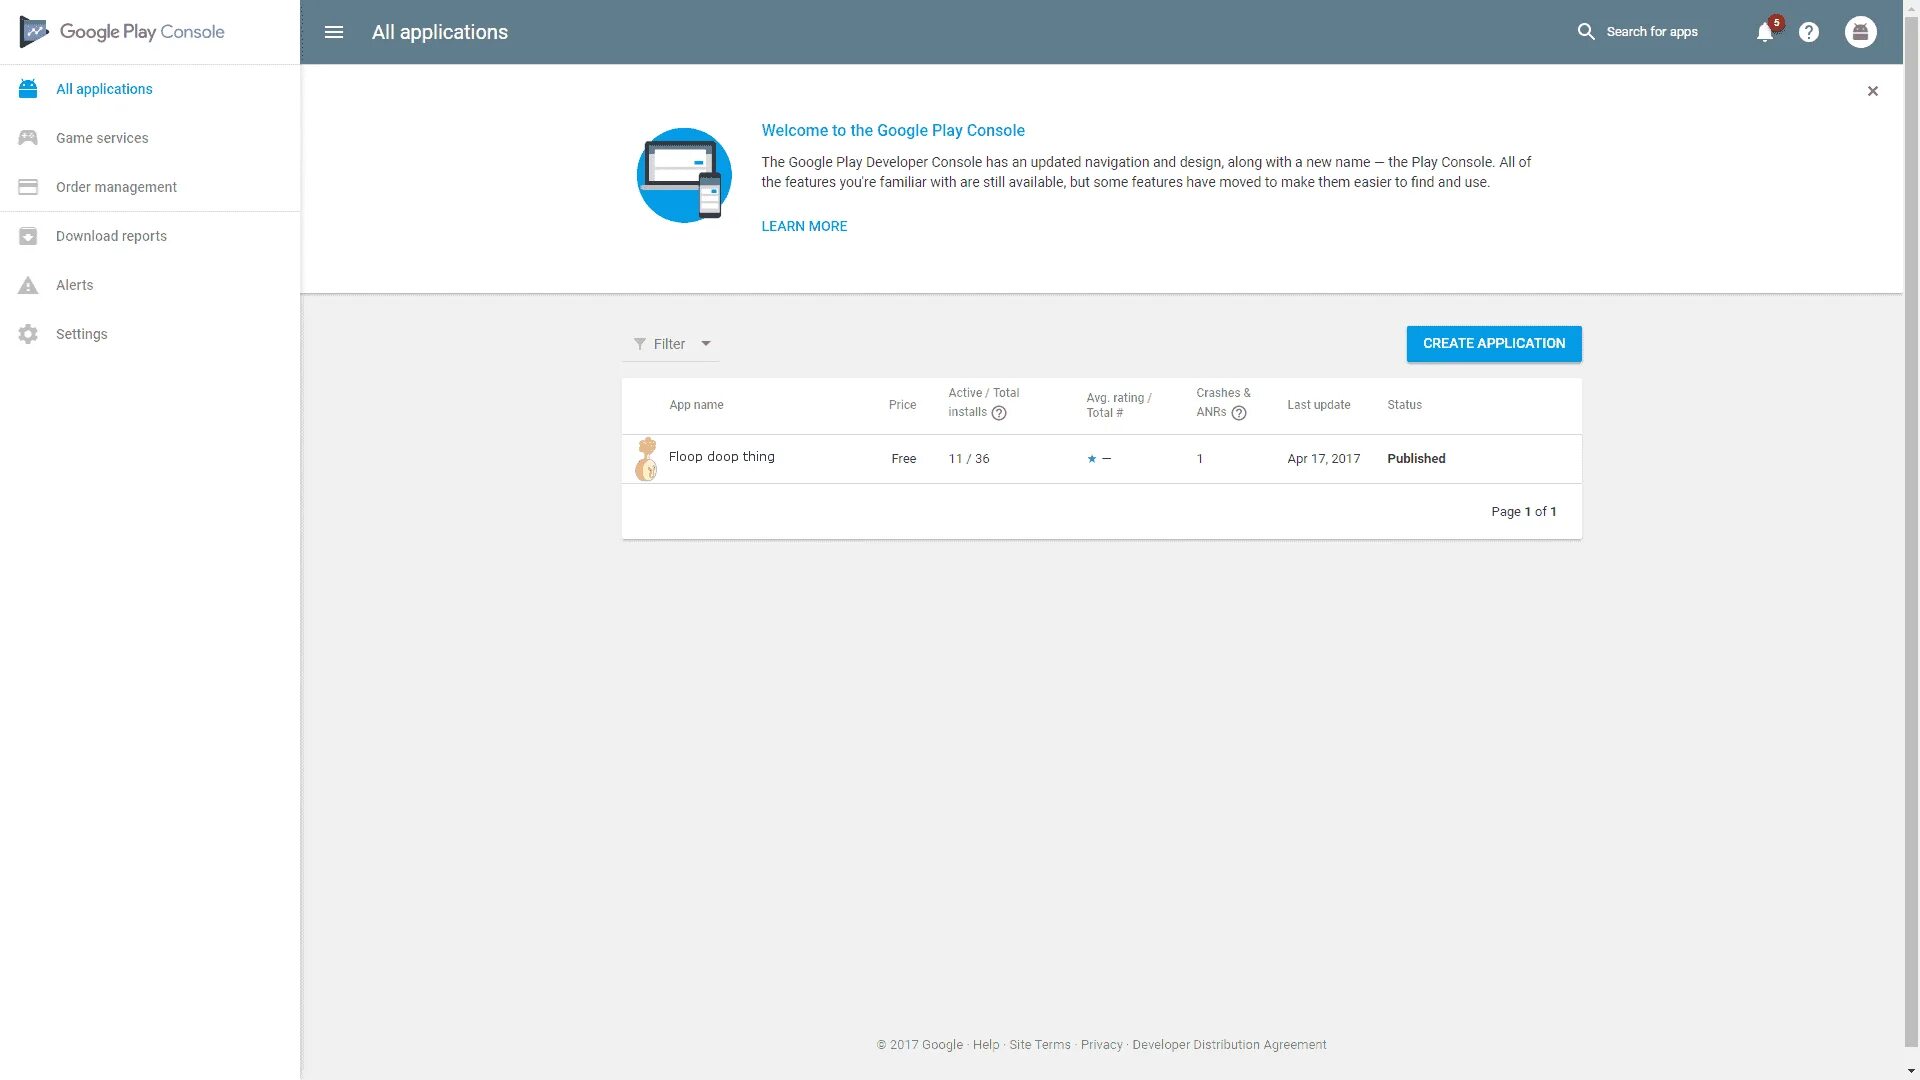Click the Settings gear icon
The image size is (1920, 1080).
pos(28,334)
